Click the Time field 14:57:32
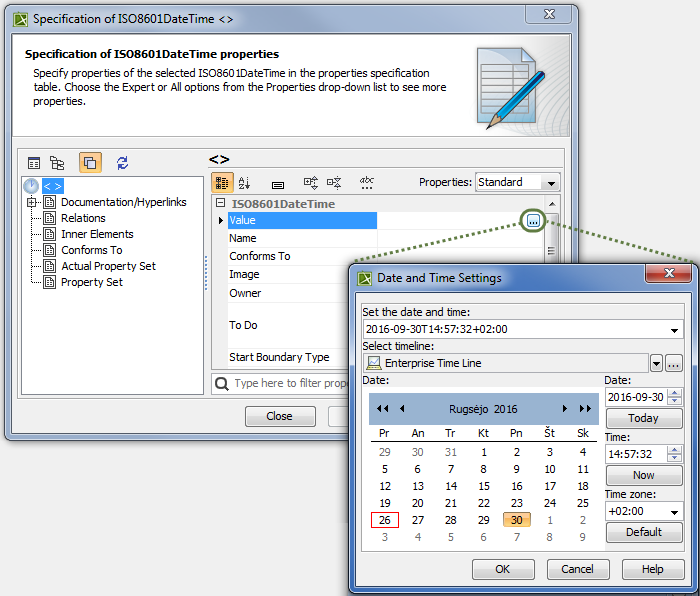 [636, 454]
